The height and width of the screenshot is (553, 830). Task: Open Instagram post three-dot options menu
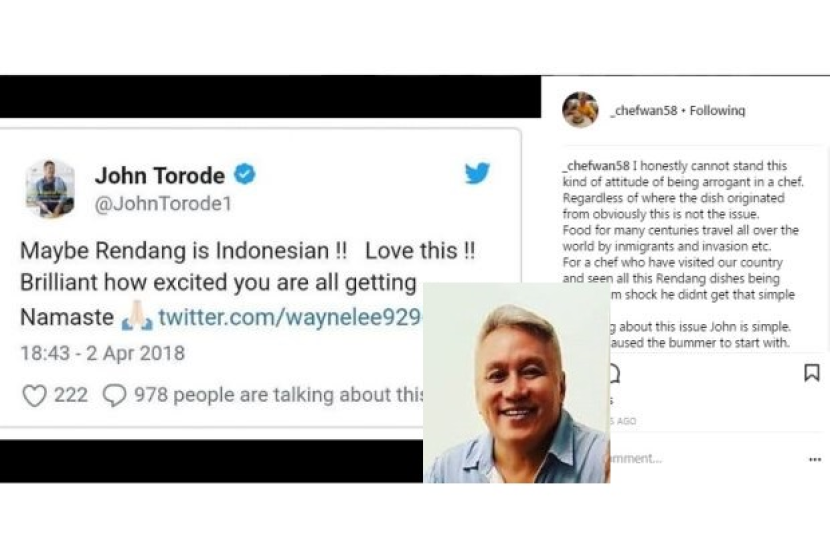click(x=815, y=459)
